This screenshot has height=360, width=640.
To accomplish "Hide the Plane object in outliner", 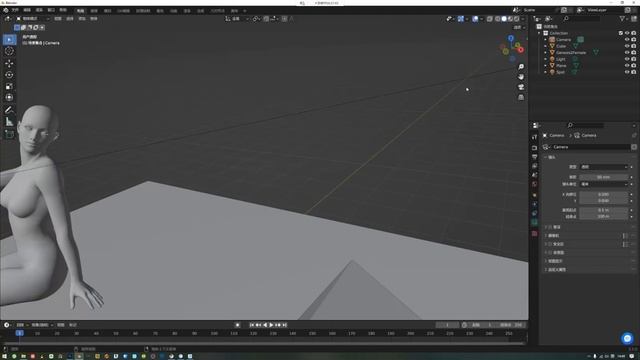I will tap(627, 66).
